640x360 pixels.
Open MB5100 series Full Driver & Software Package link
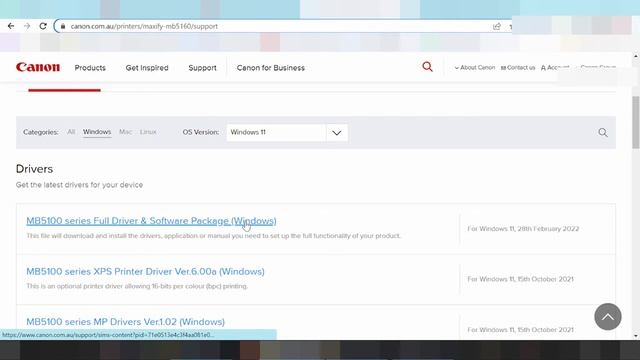coord(151,221)
